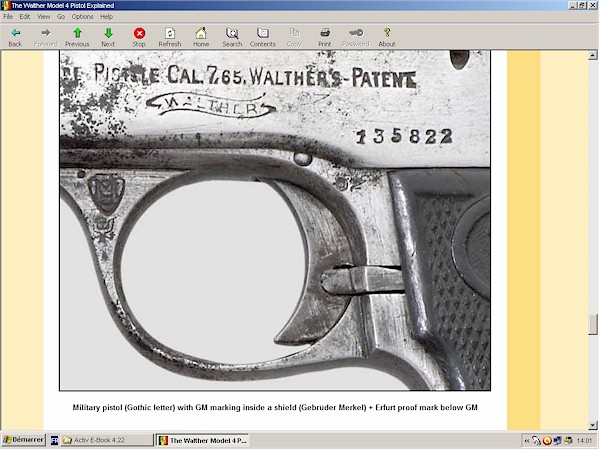Click the Walther pistol close-up photo

click(x=275, y=220)
